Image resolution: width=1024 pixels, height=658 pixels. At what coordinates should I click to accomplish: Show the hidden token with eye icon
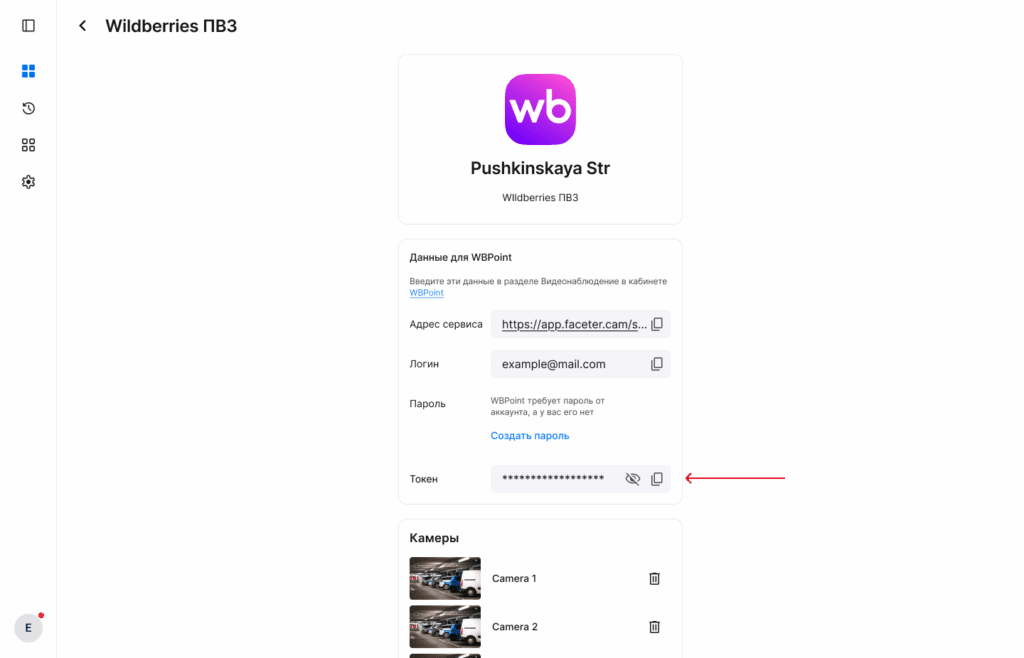pyautogui.click(x=632, y=479)
